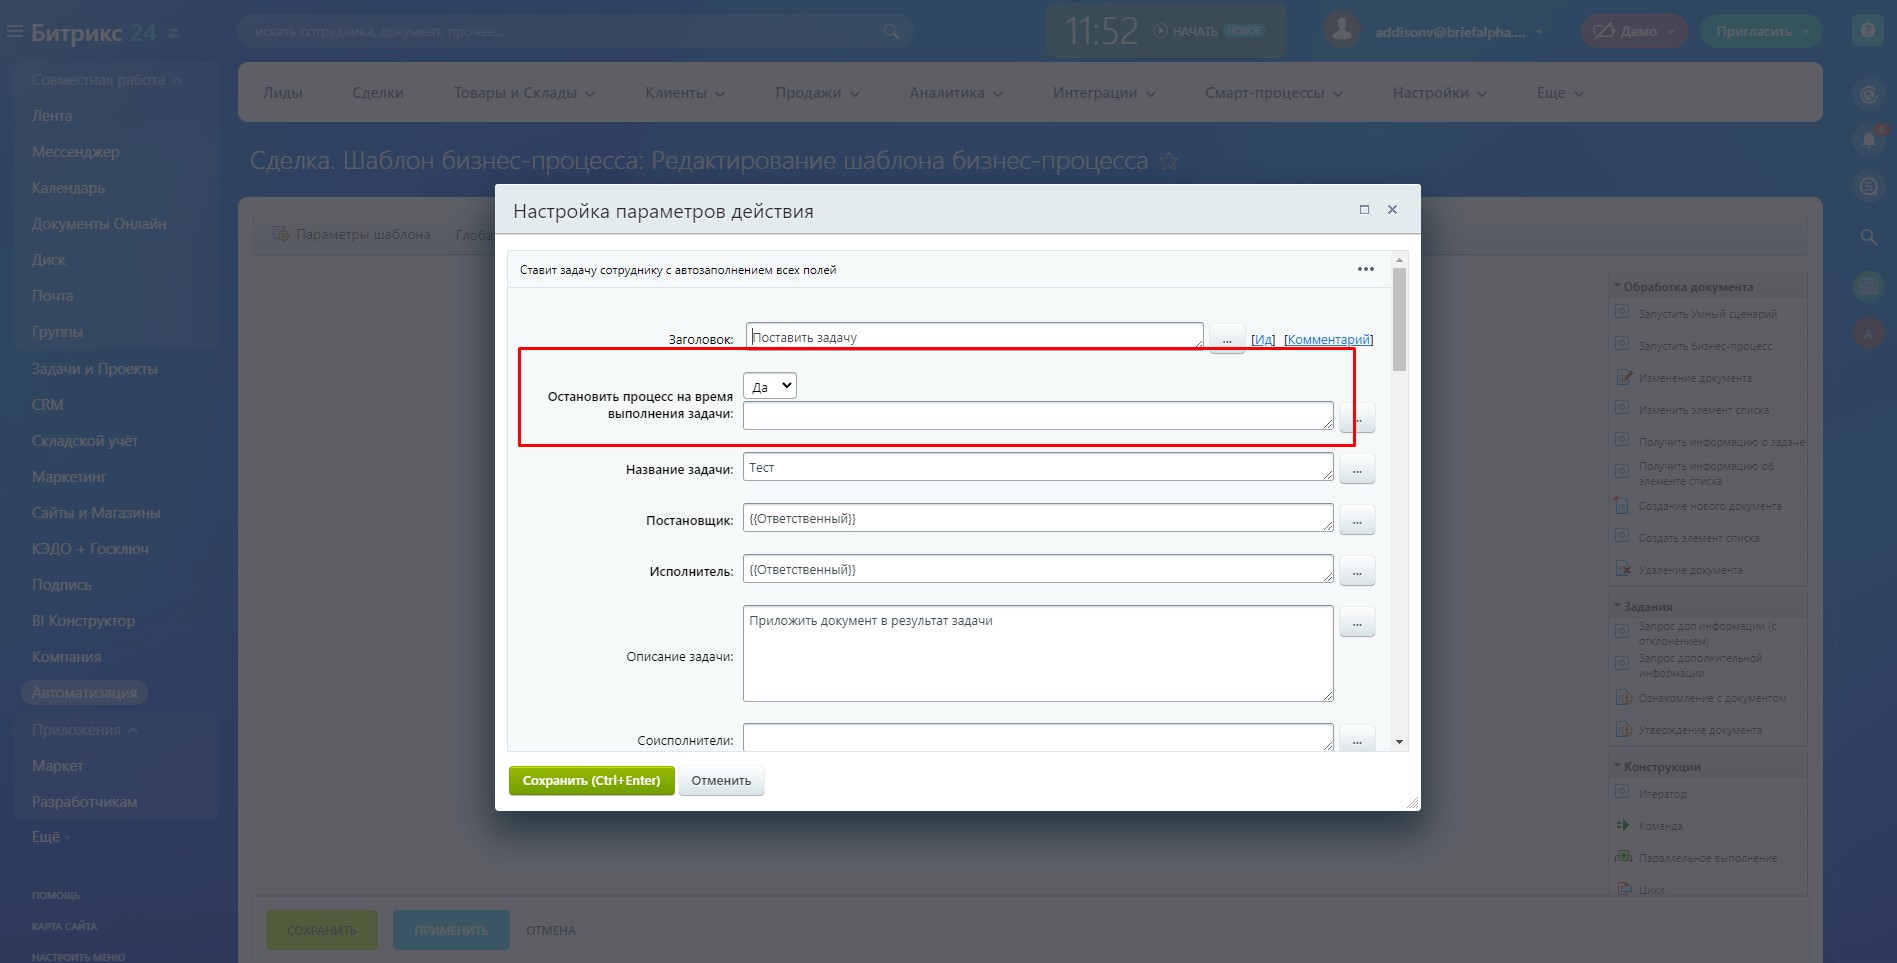Focus the Описание задачи text area

[x=1037, y=653]
